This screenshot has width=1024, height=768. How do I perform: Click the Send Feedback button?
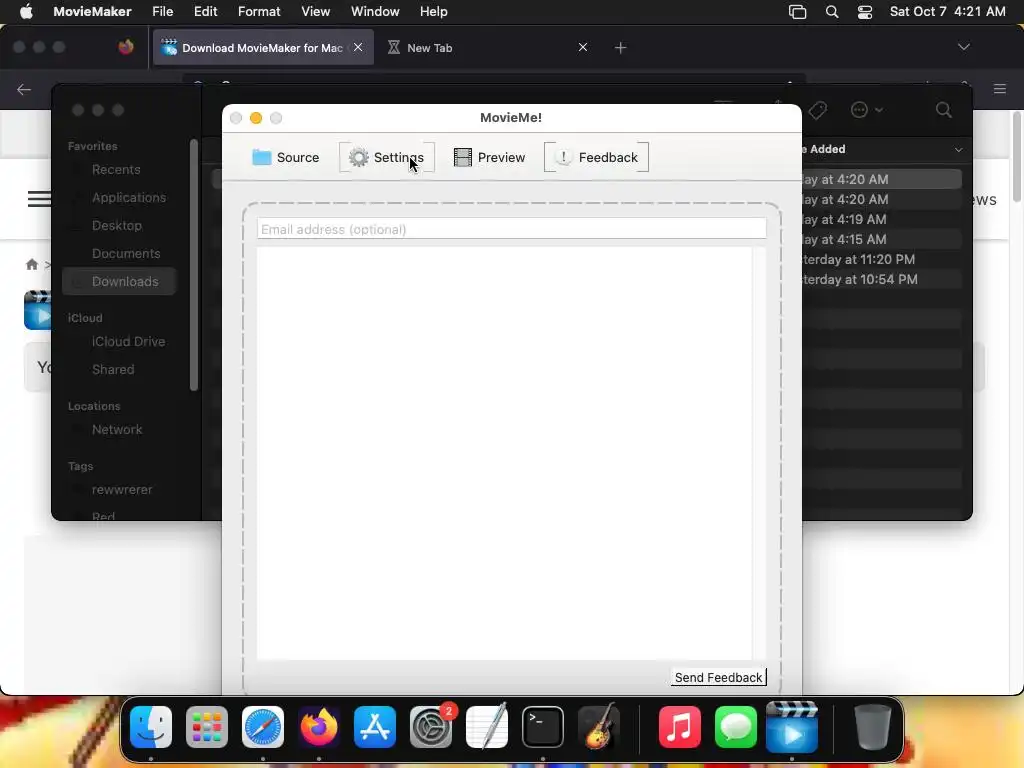click(718, 677)
